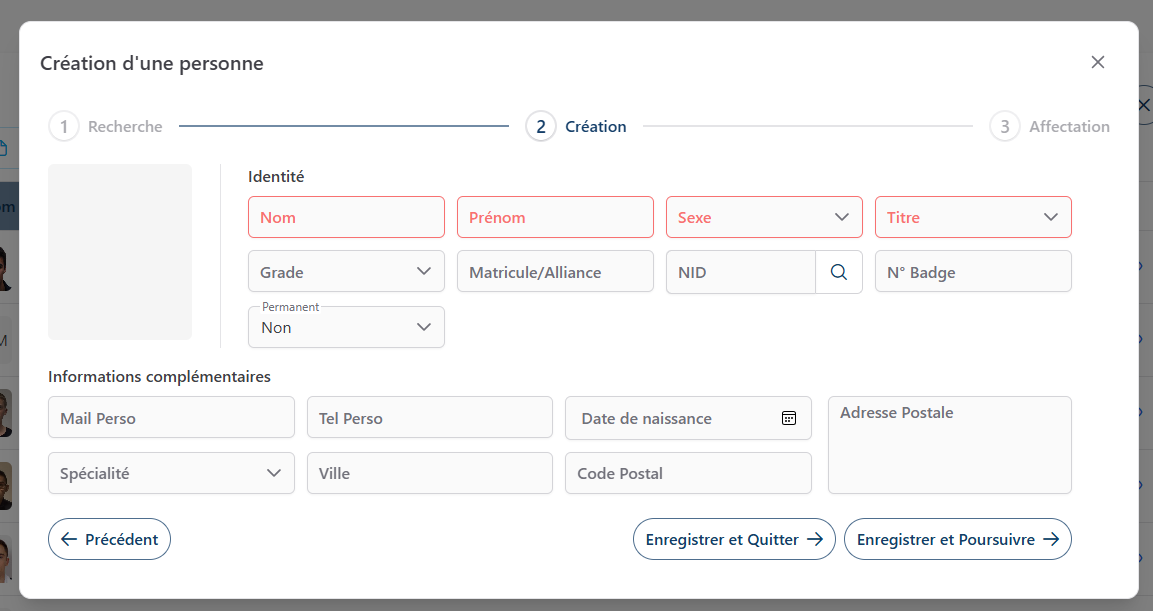Select step 2 Création
The width and height of the screenshot is (1153, 611).
(x=576, y=126)
